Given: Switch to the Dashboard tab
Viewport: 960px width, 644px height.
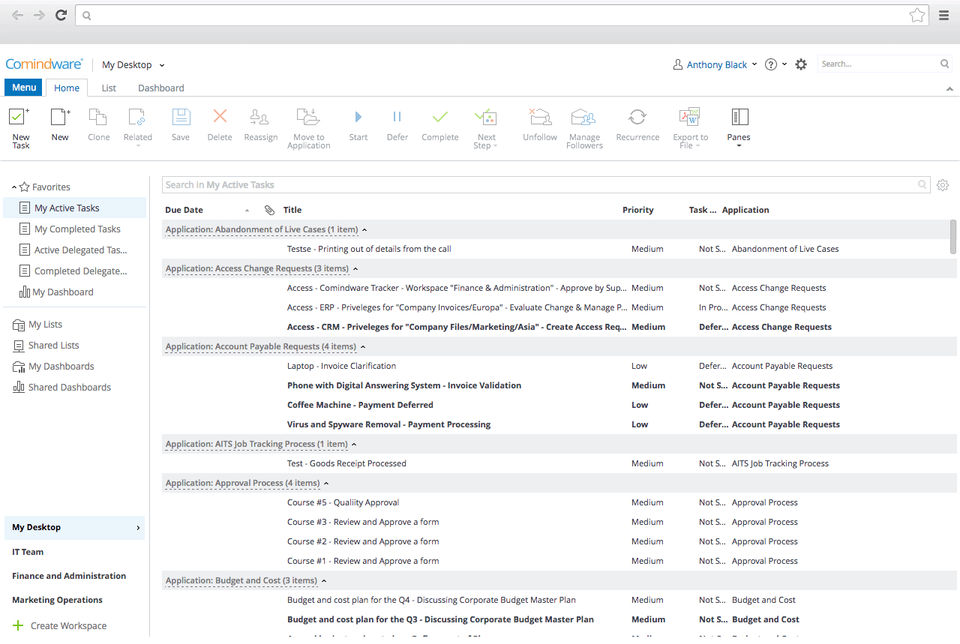Looking at the screenshot, I should point(161,88).
